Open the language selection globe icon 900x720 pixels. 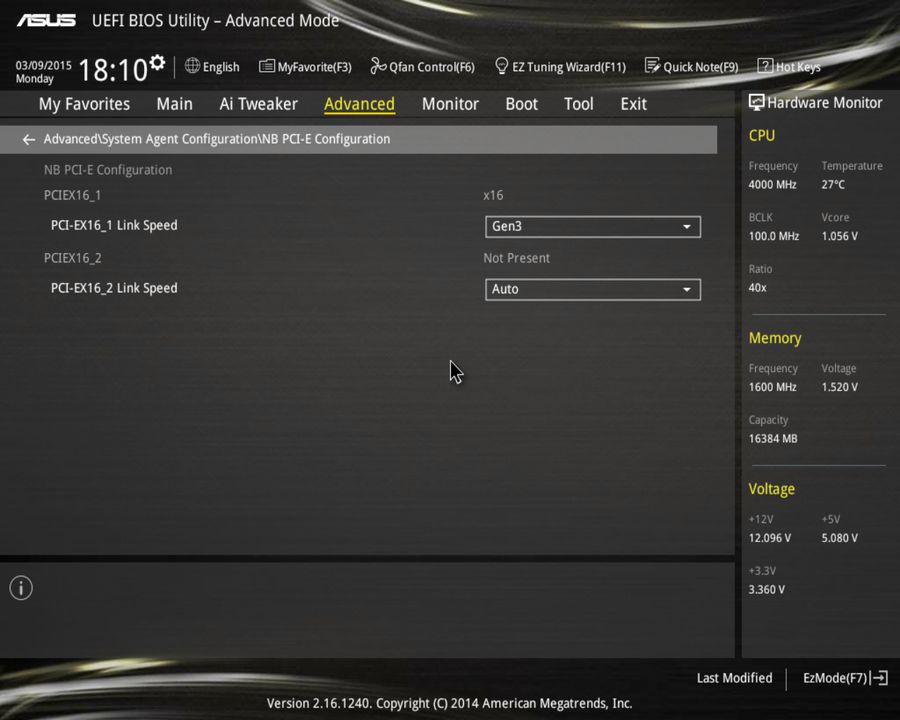191,66
